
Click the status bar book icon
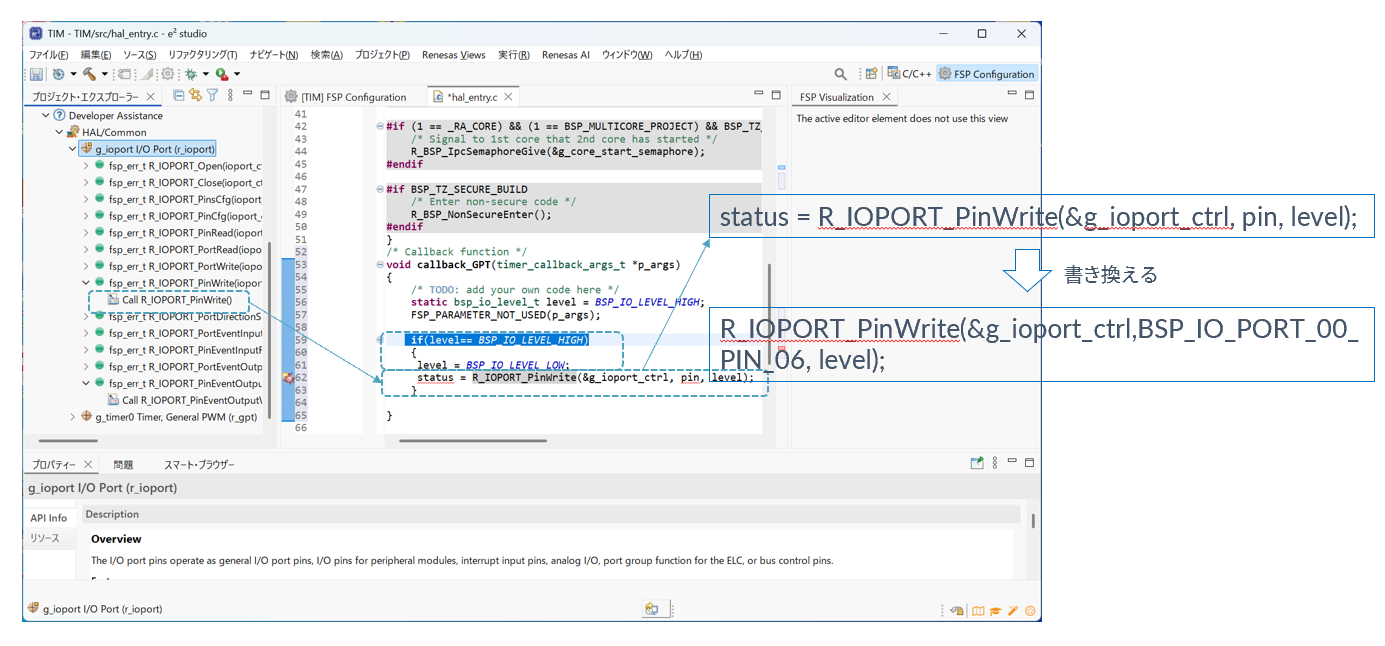[979, 610]
